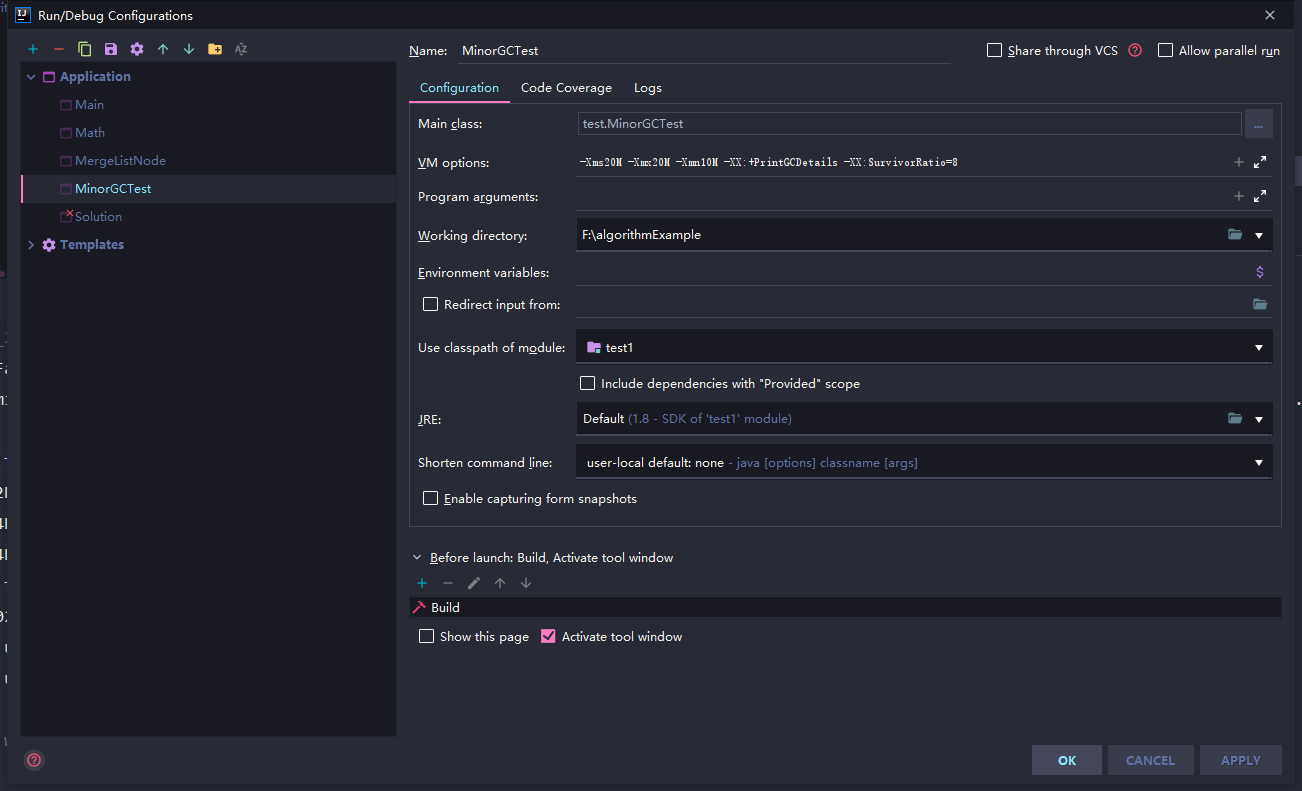
Task: Uncheck Activate tool window
Action: pos(548,636)
